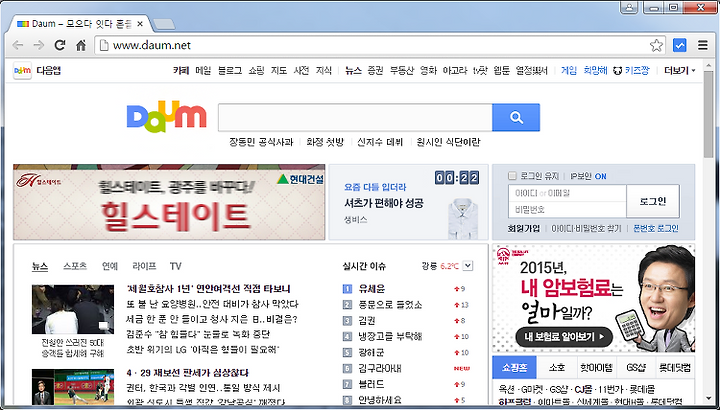Open the baseball news thumbnail
This screenshot has height=410, width=720.
(x=73, y=387)
